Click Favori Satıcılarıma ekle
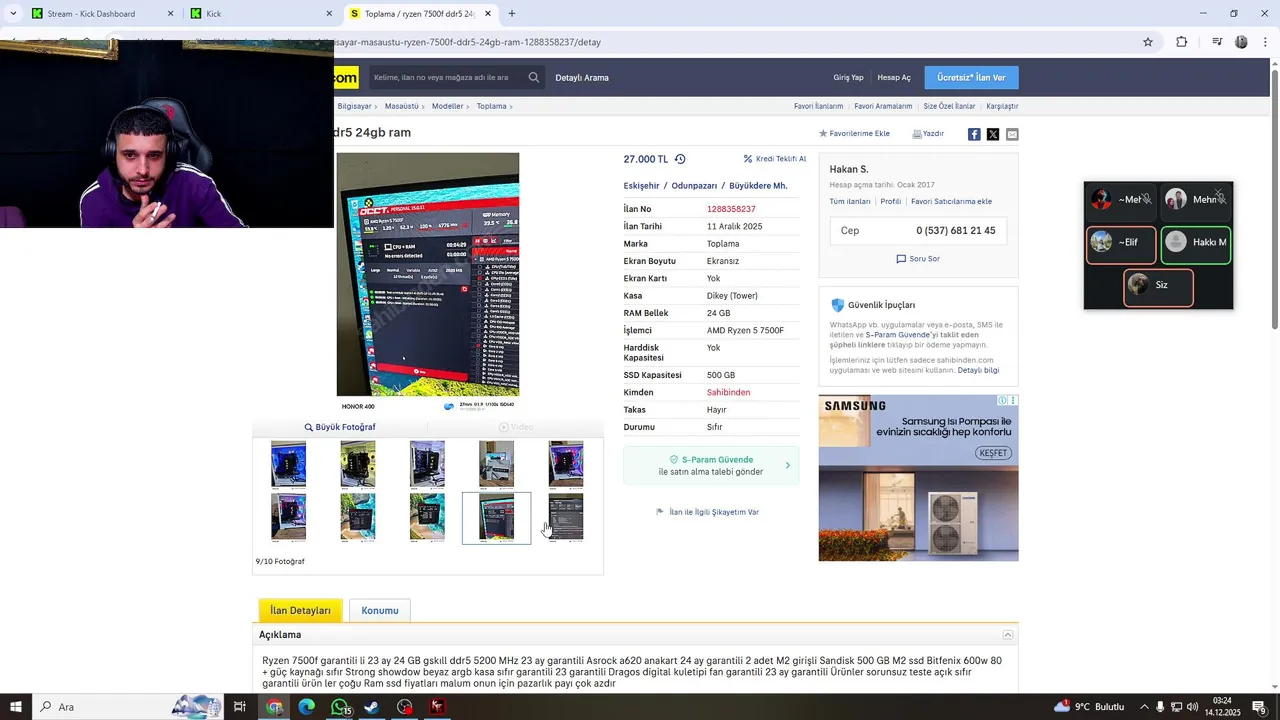The height and width of the screenshot is (720, 1280). pyautogui.click(x=951, y=201)
